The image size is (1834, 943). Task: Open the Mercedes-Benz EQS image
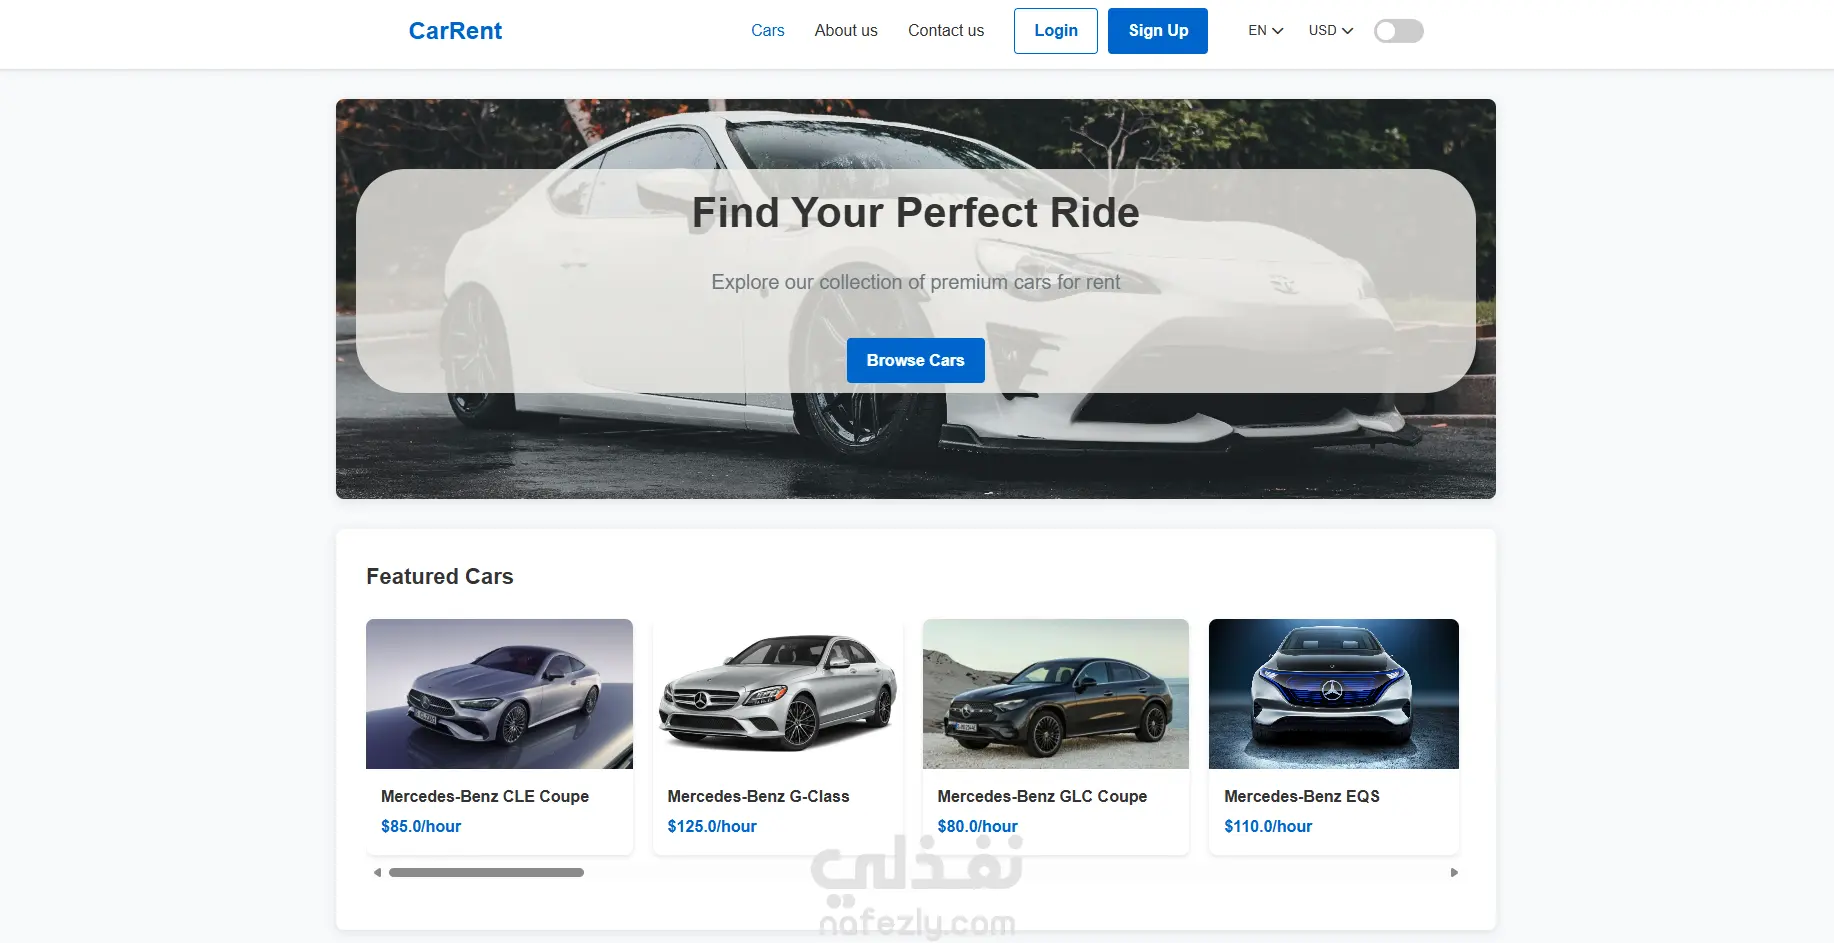pyautogui.click(x=1334, y=694)
